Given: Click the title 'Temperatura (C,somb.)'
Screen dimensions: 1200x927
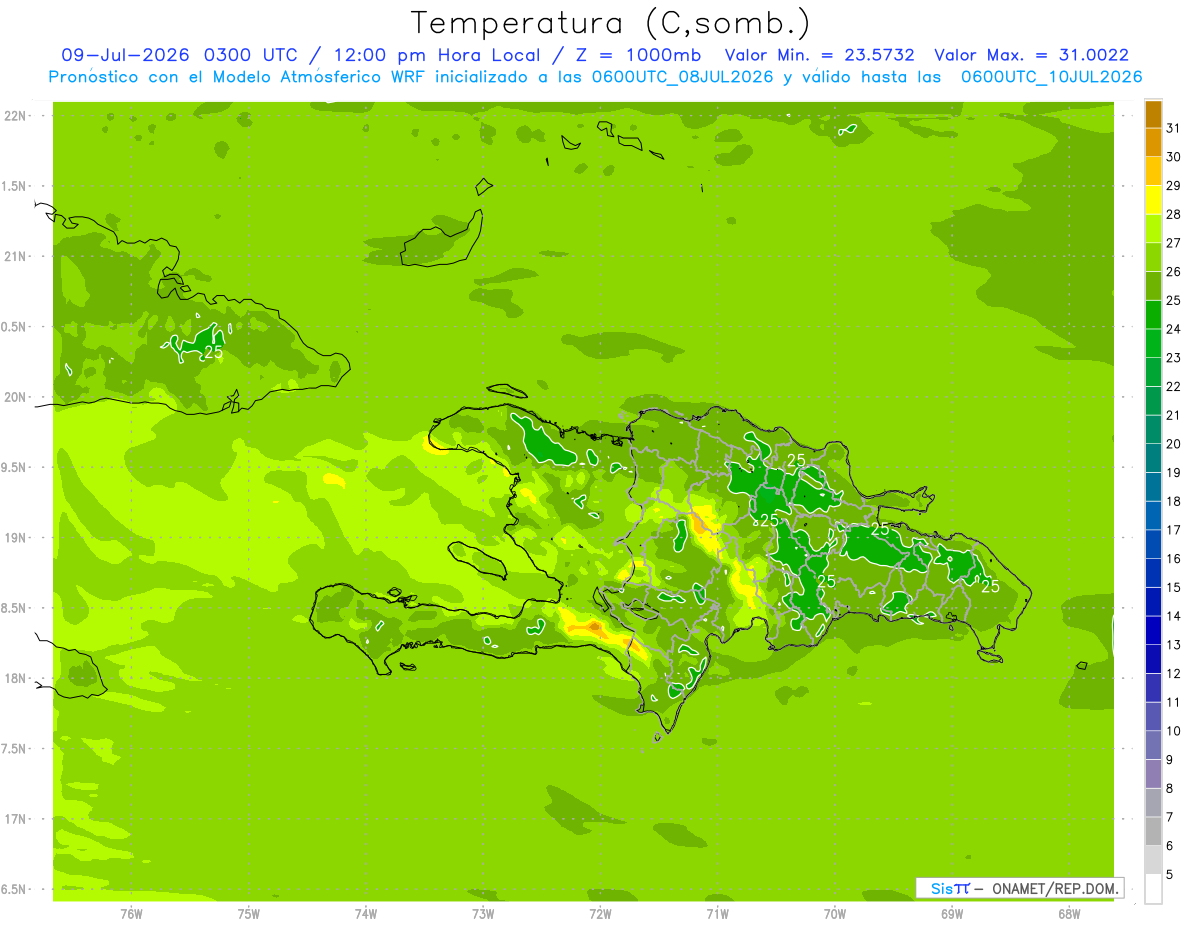Looking at the screenshot, I should point(610,24).
